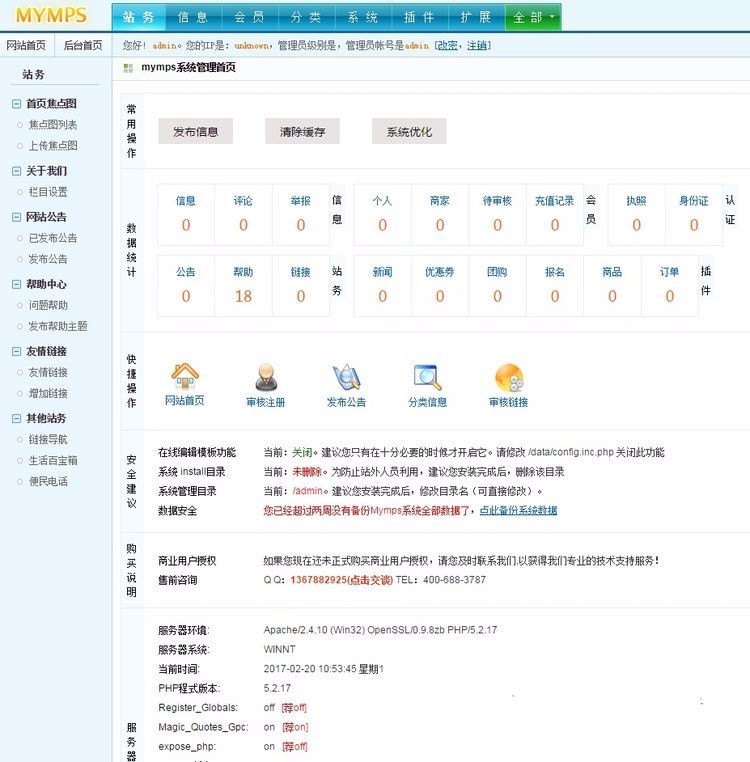Click the 公告 statistics cell
750x762 pixels.
coord(186,286)
